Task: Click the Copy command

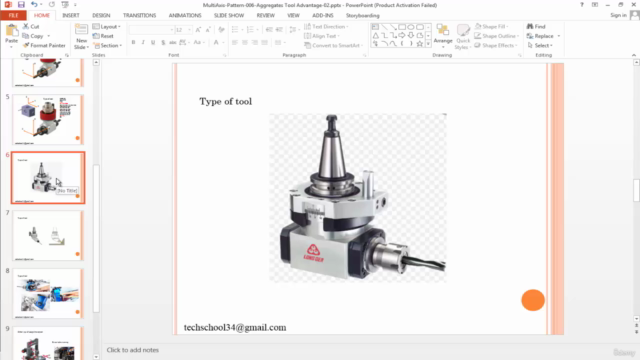Action: pos(33,36)
